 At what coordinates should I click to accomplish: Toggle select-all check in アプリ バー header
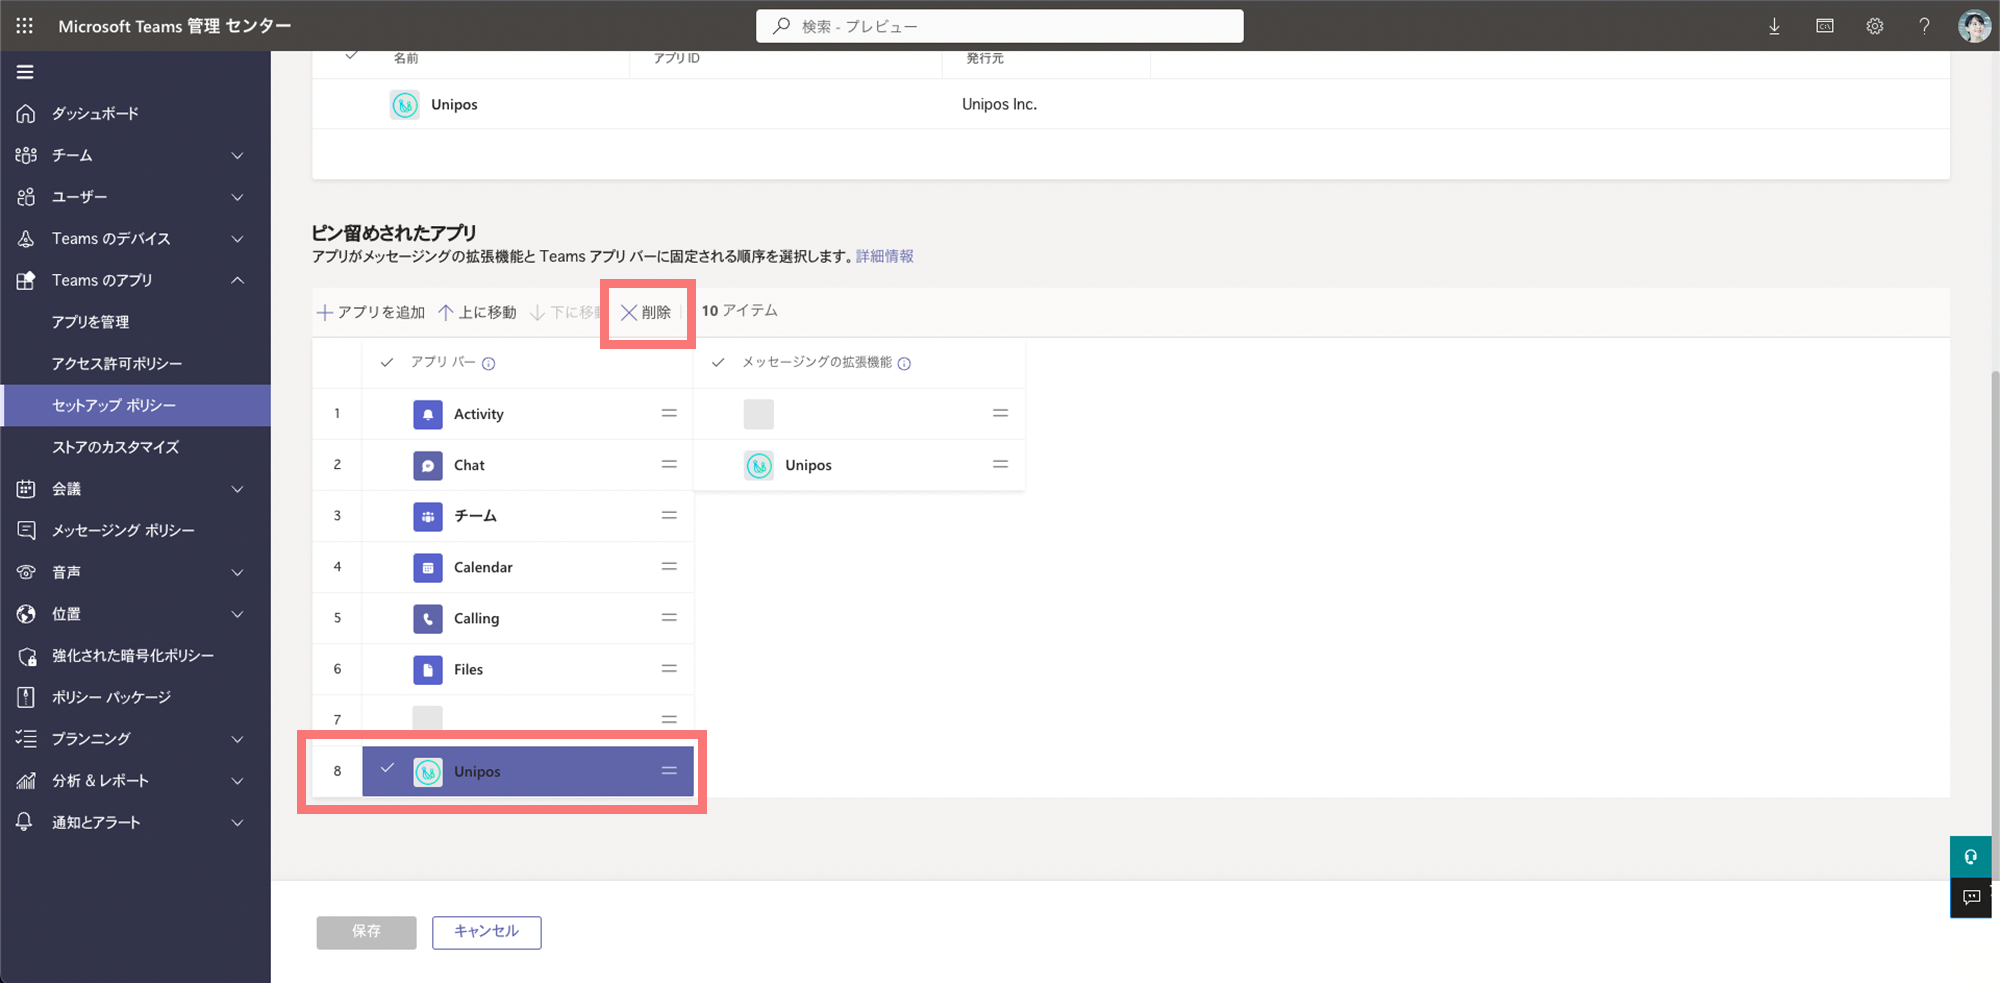(387, 362)
